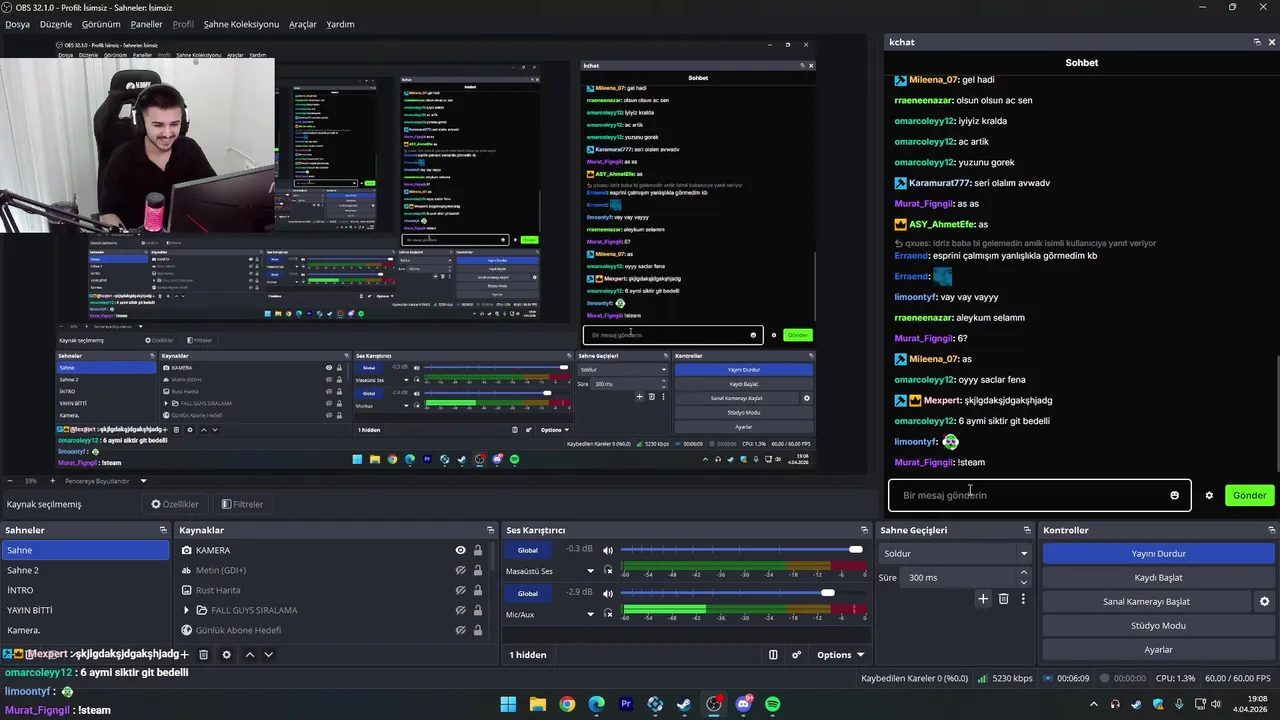Undock the Kontroller panel
Image resolution: width=1280 pixels, height=720 pixels.
tap(1271, 530)
